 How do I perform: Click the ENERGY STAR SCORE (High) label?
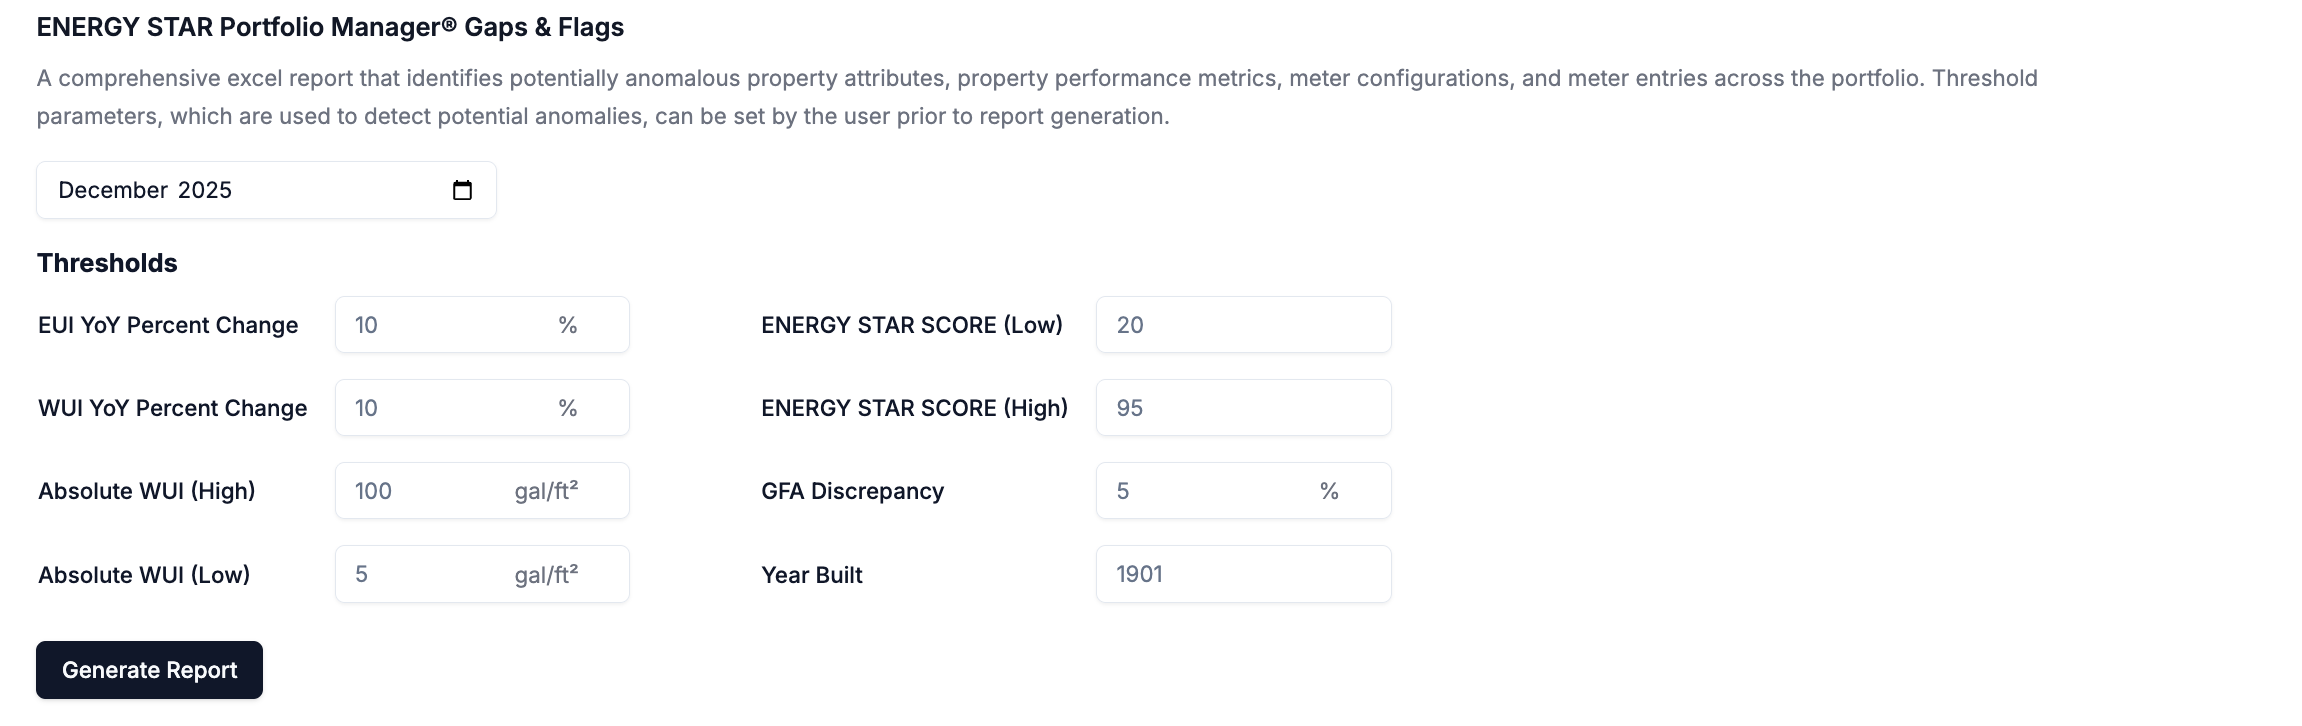point(914,408)
